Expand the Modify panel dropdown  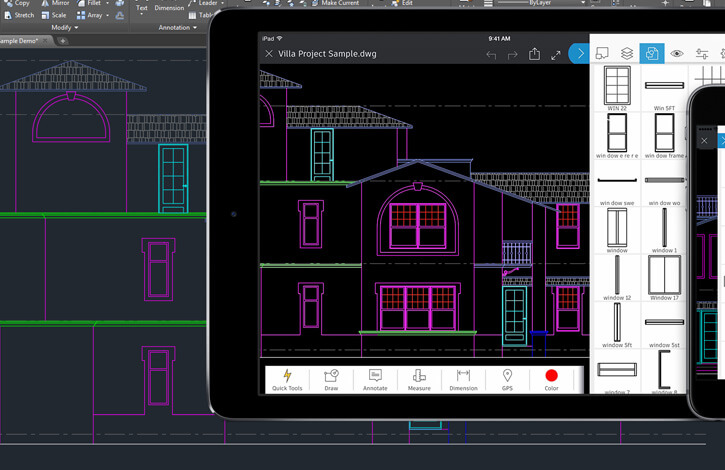pyautogui.click(x=65, y=28)
